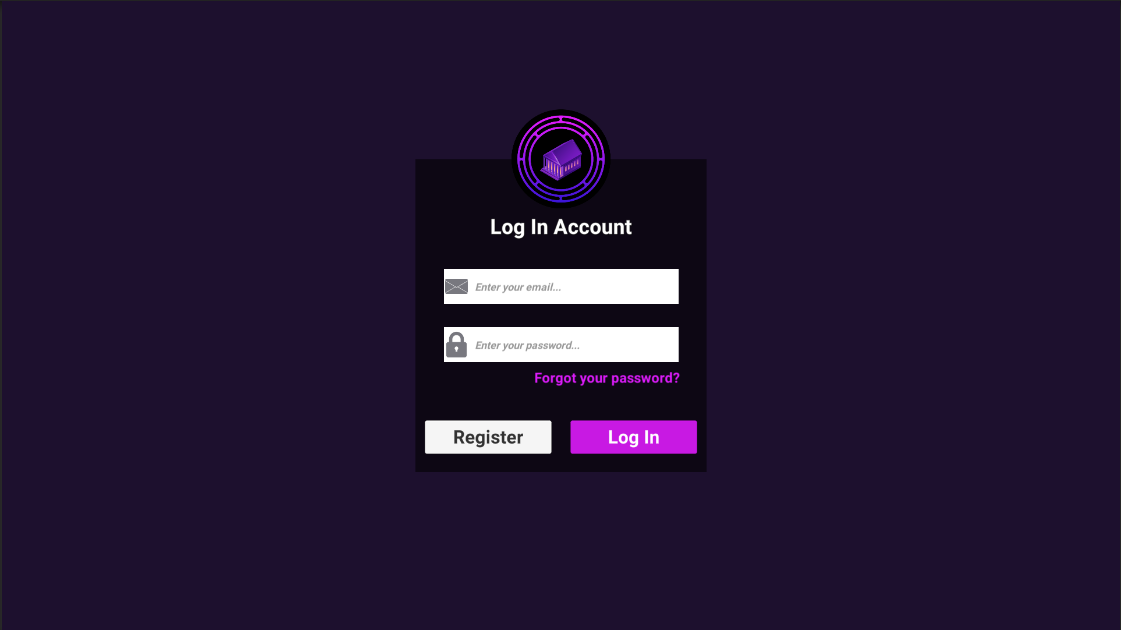Click the padlock icon in password field
1121x630 pixels.
456,345
